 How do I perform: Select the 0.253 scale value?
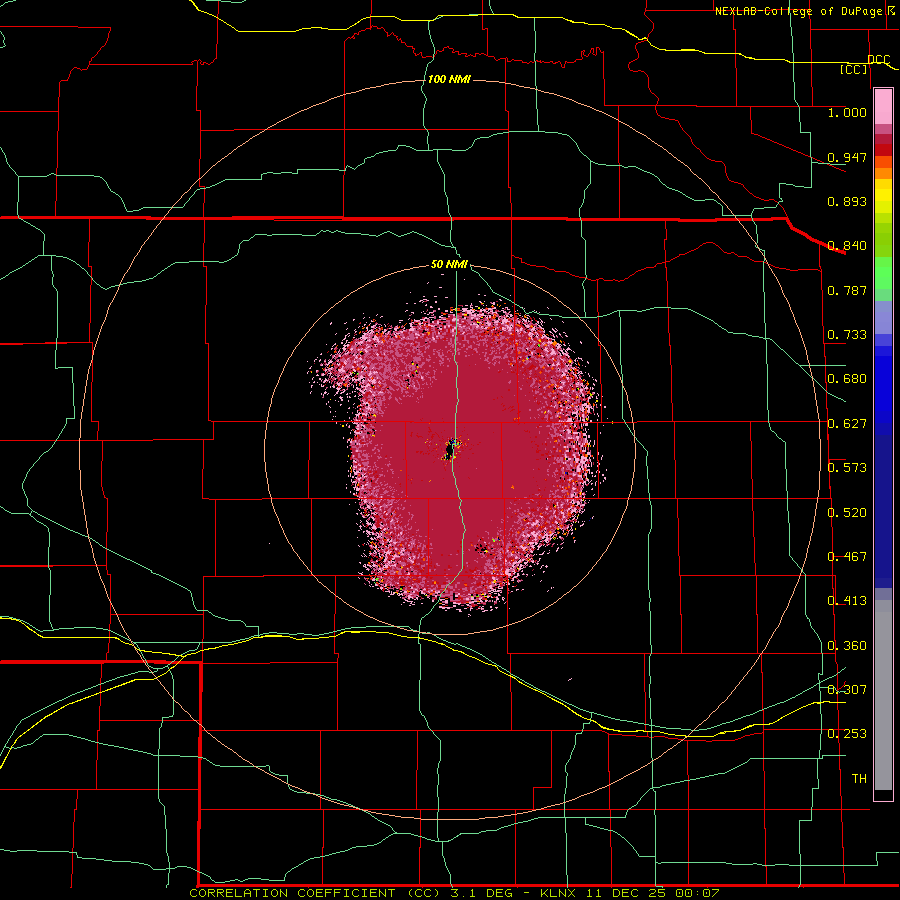click(x=847, y=734)
